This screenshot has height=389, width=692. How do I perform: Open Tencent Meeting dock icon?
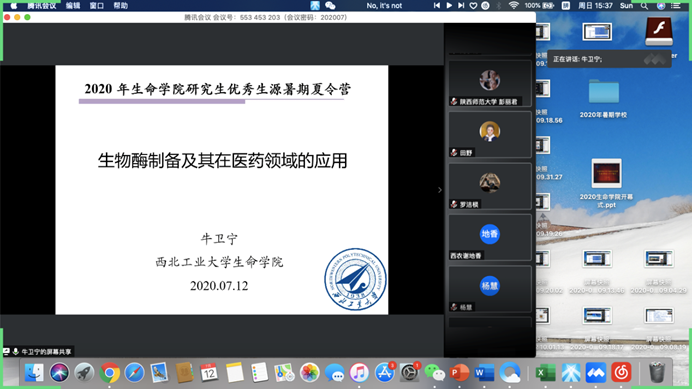[596, 373]
